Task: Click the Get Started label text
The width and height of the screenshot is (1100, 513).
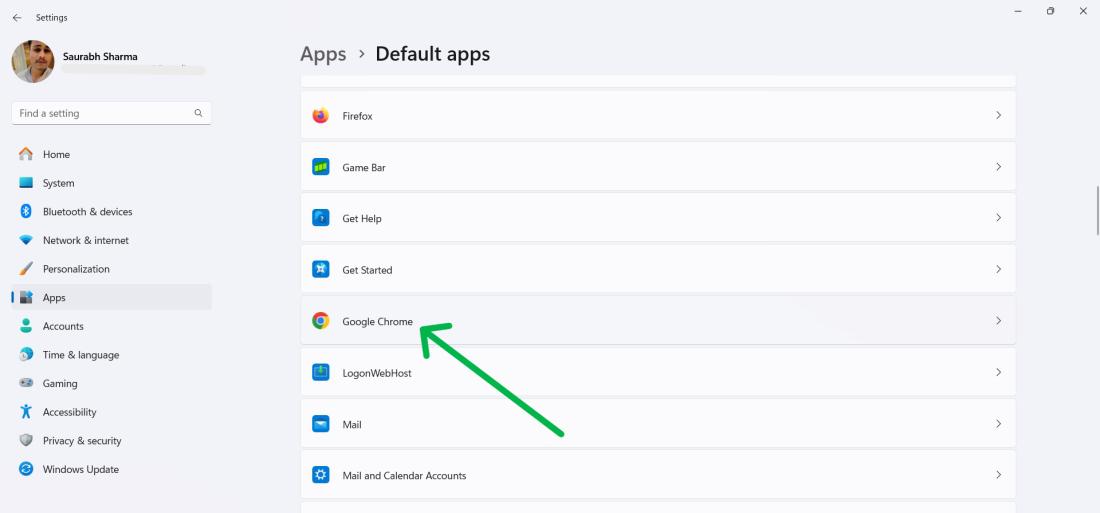Action: [367, 270]
